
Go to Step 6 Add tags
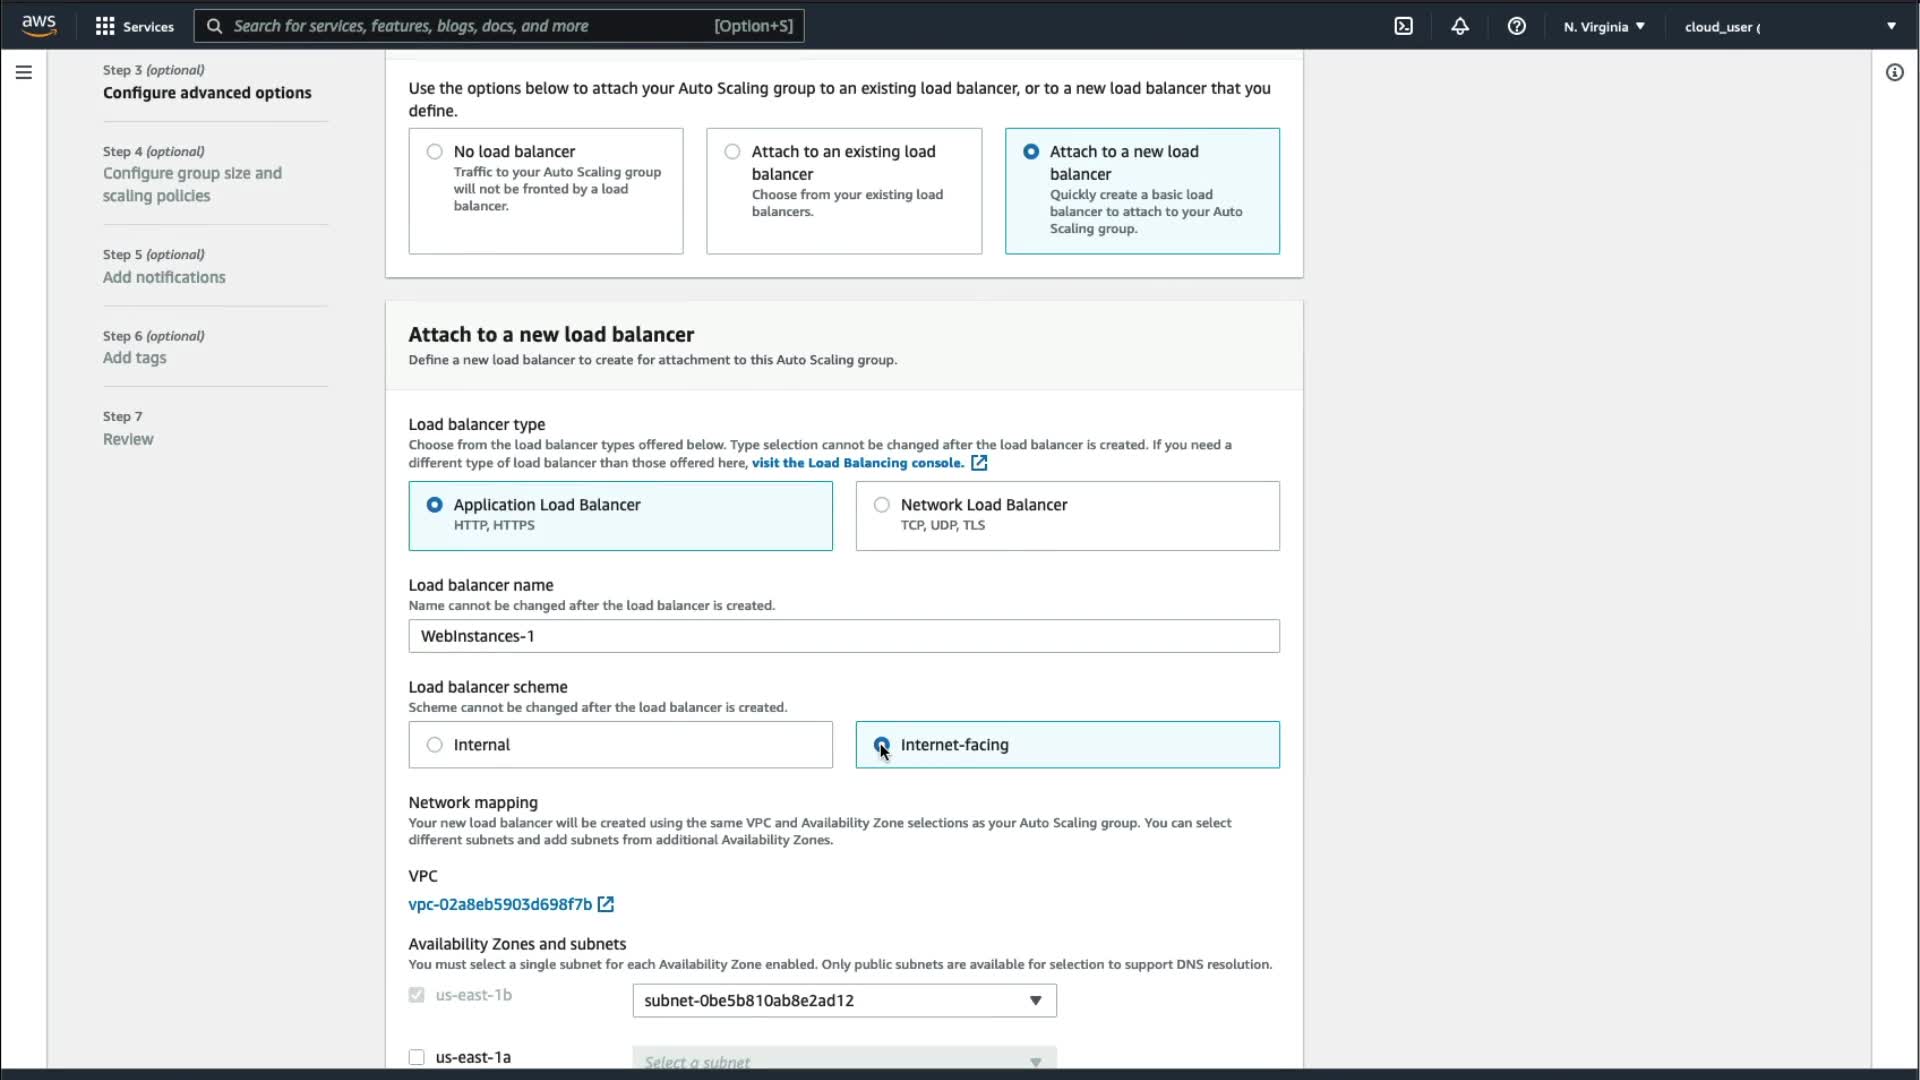[134, 358]
